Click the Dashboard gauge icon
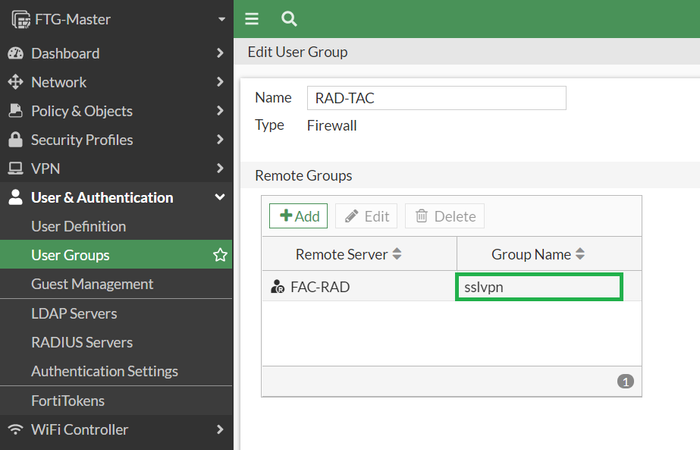 pos(15,53)
